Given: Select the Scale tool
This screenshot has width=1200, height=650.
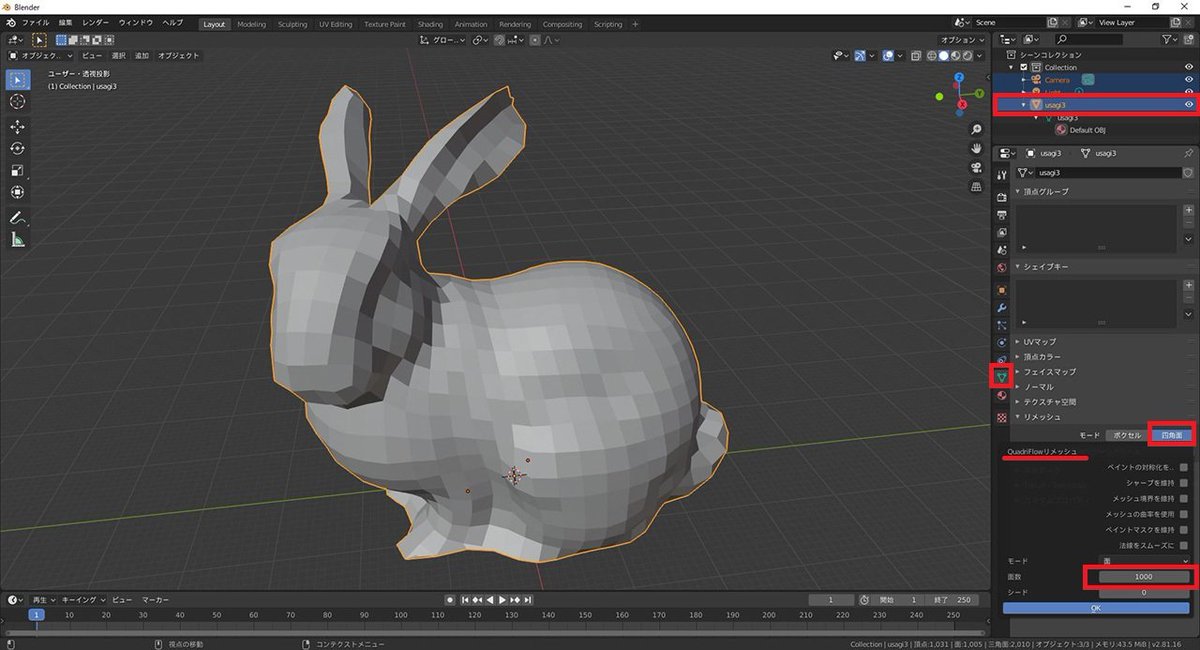Looking at the screenshot, I should pos(18,171).
